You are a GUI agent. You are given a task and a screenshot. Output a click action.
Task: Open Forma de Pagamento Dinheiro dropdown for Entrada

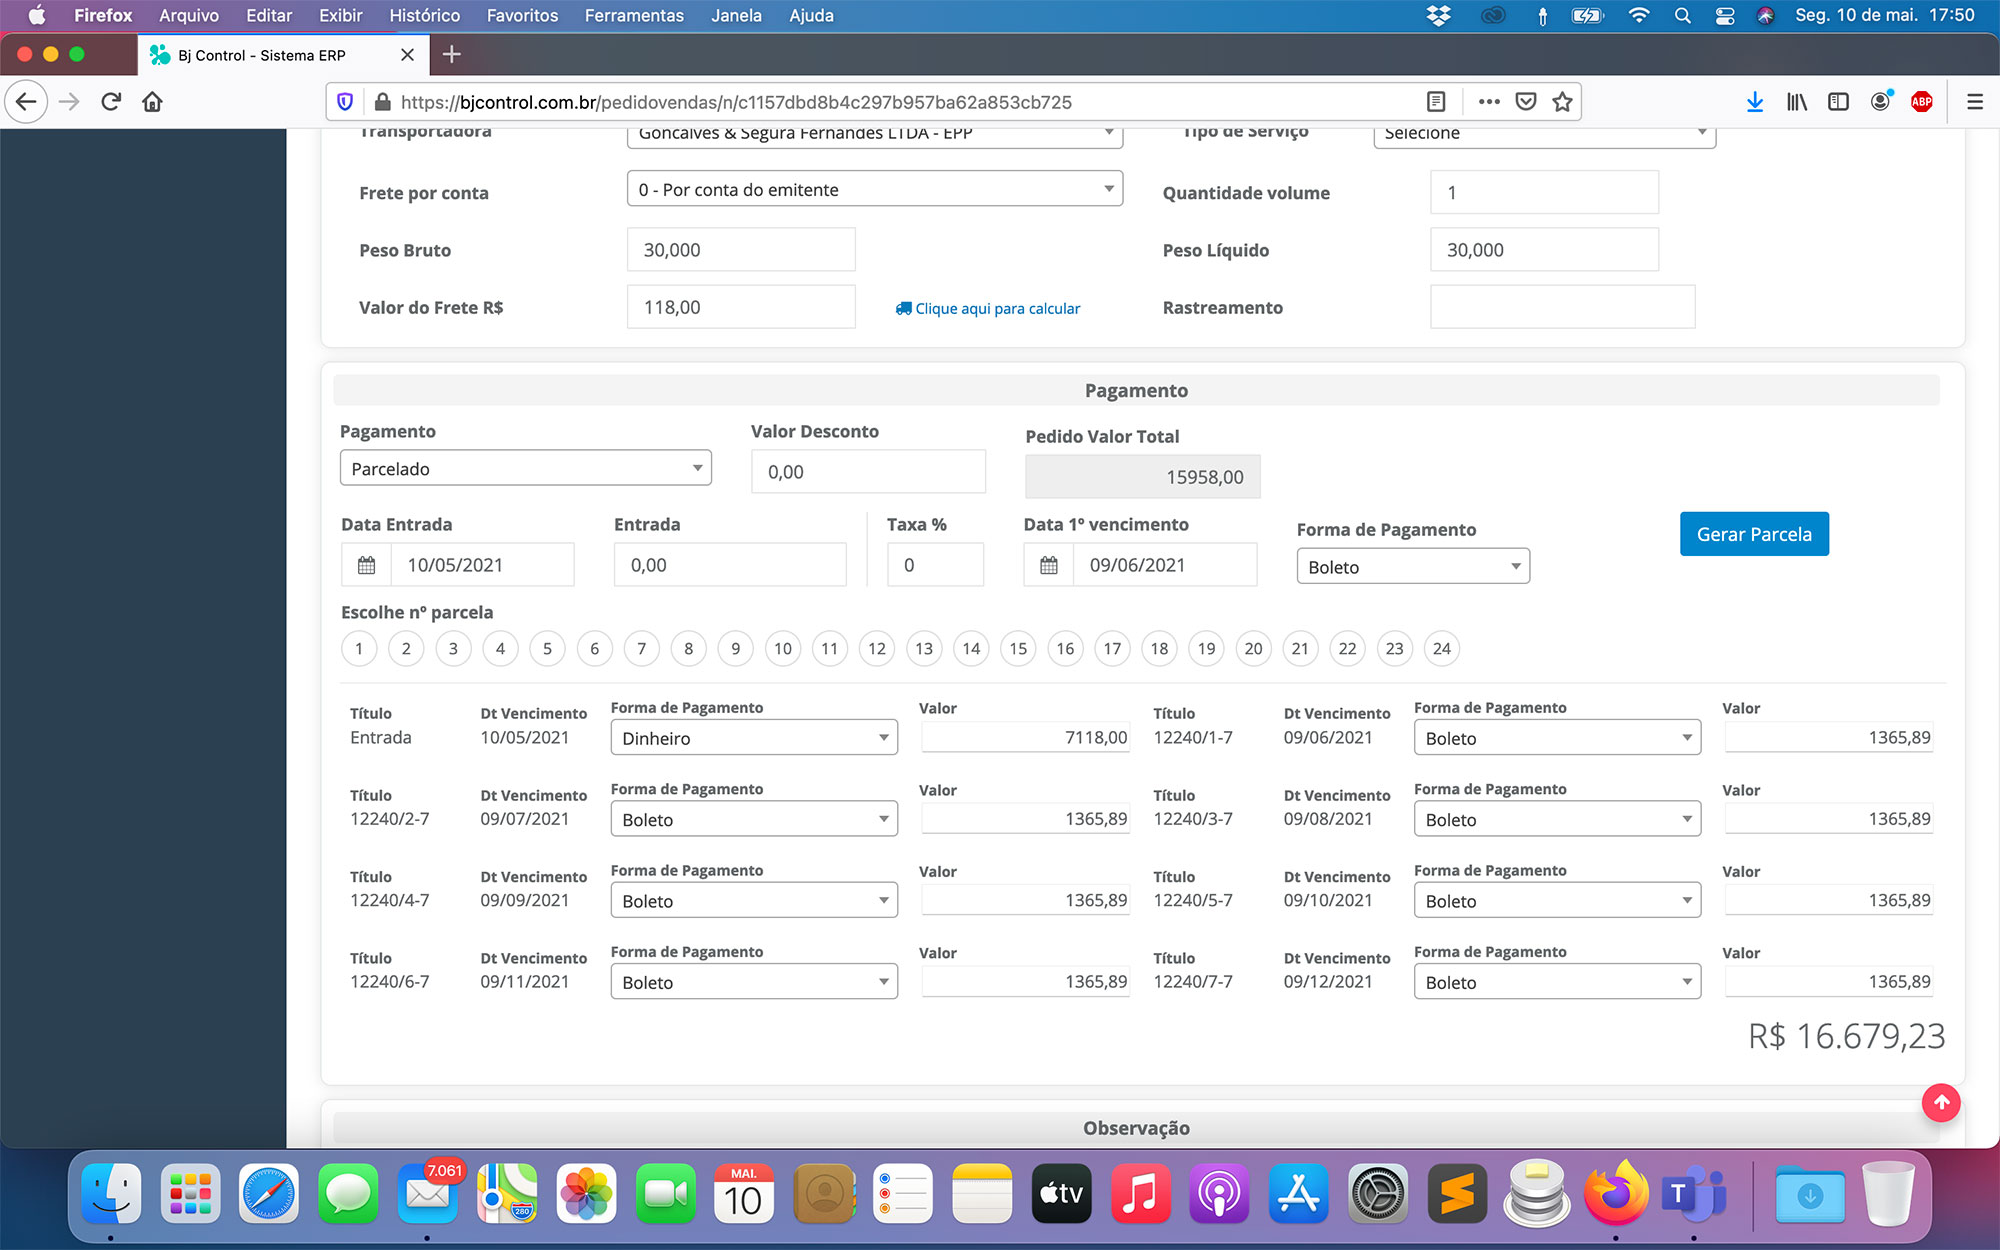pos(753,739)
